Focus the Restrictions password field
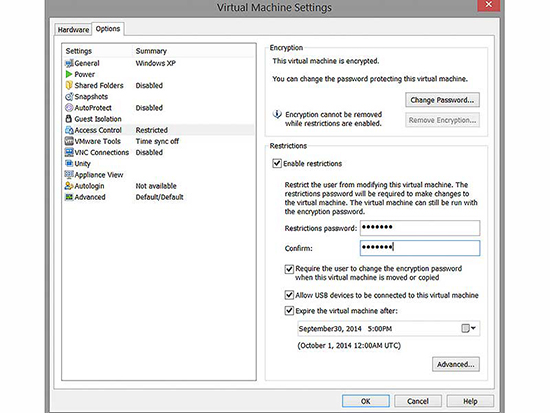The width and height of the screenshot is (550, 413). tap(420, 228)
